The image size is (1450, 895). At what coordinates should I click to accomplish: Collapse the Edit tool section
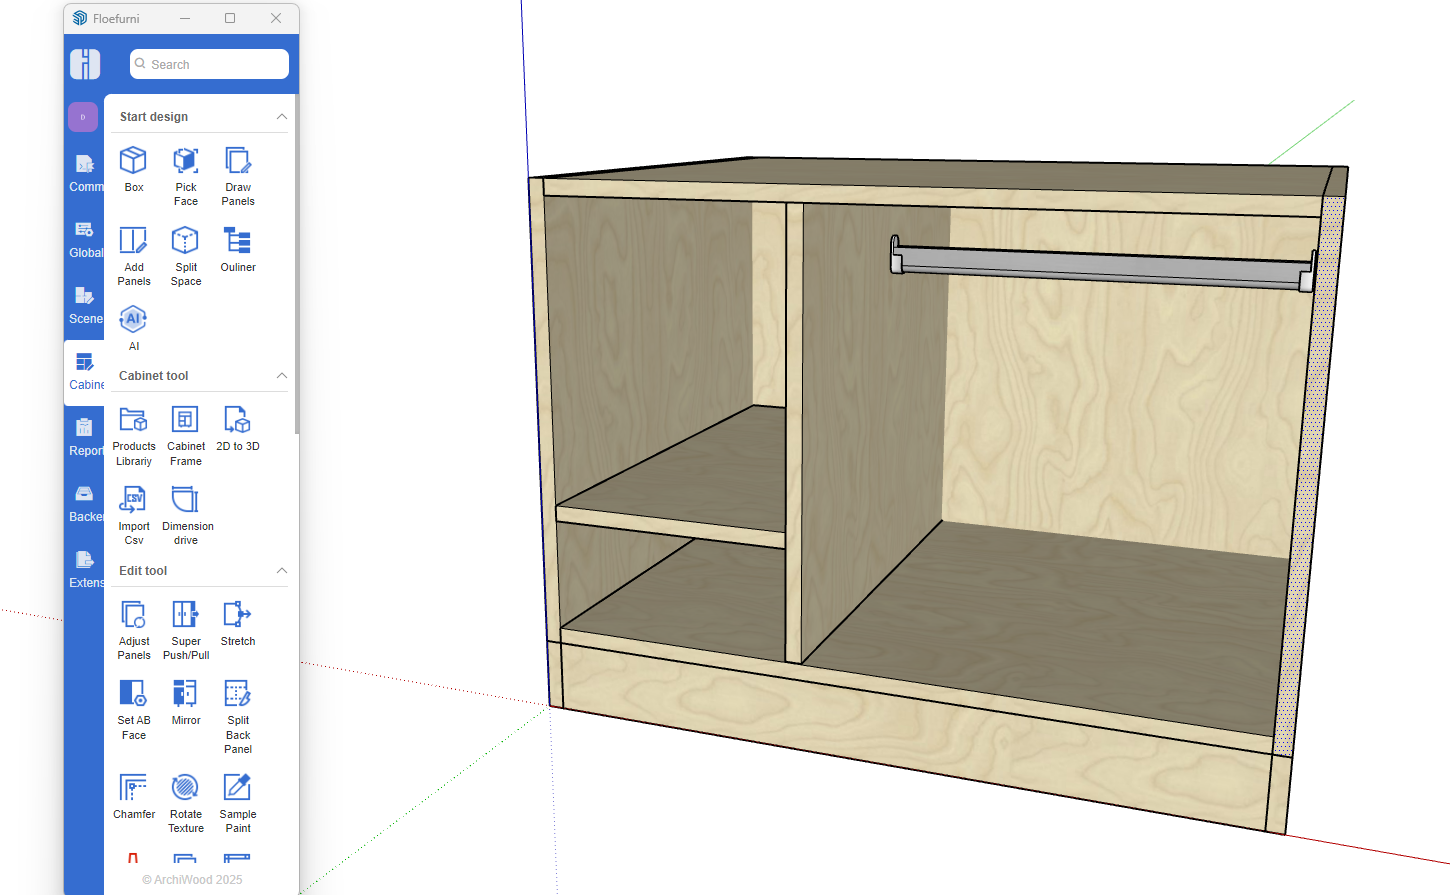tap(281, 571)
